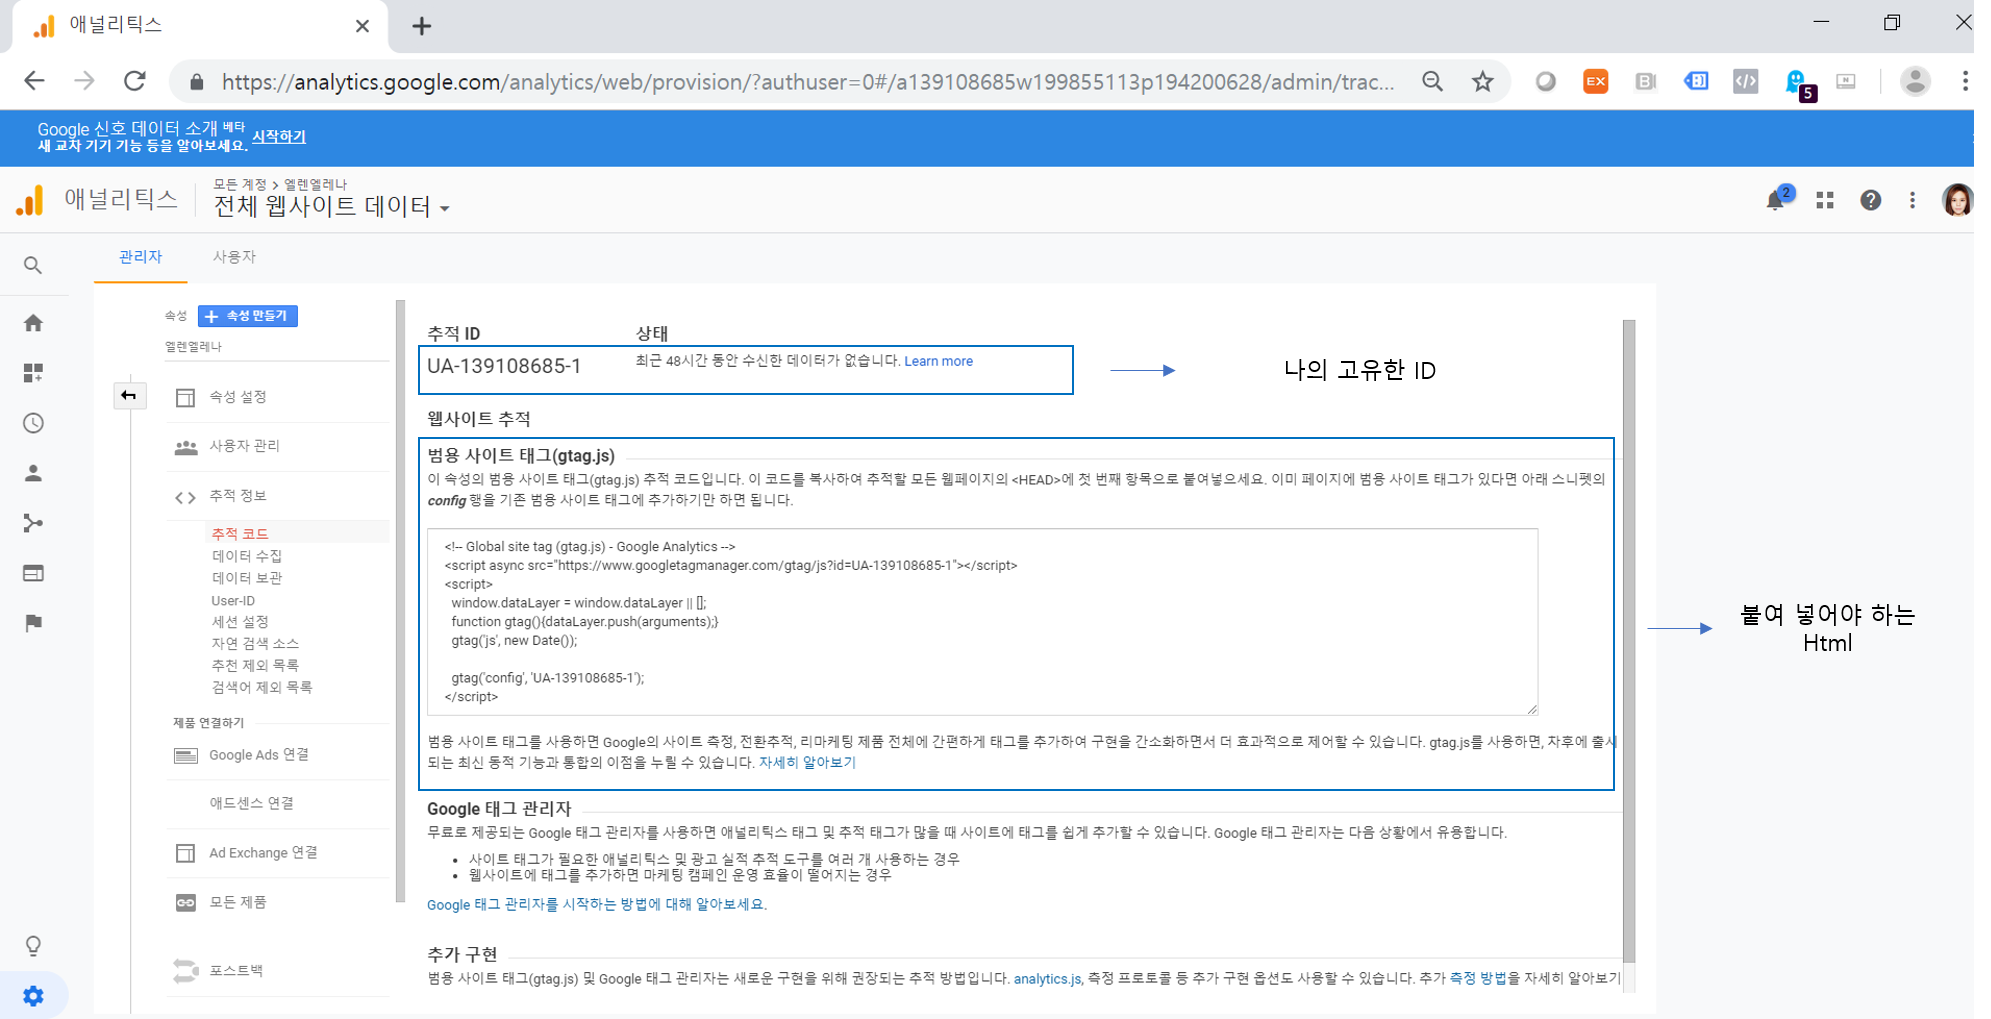Open Conversions flag icon in sidebar
1991x1019 pixels.
click(x=33, y=623)
